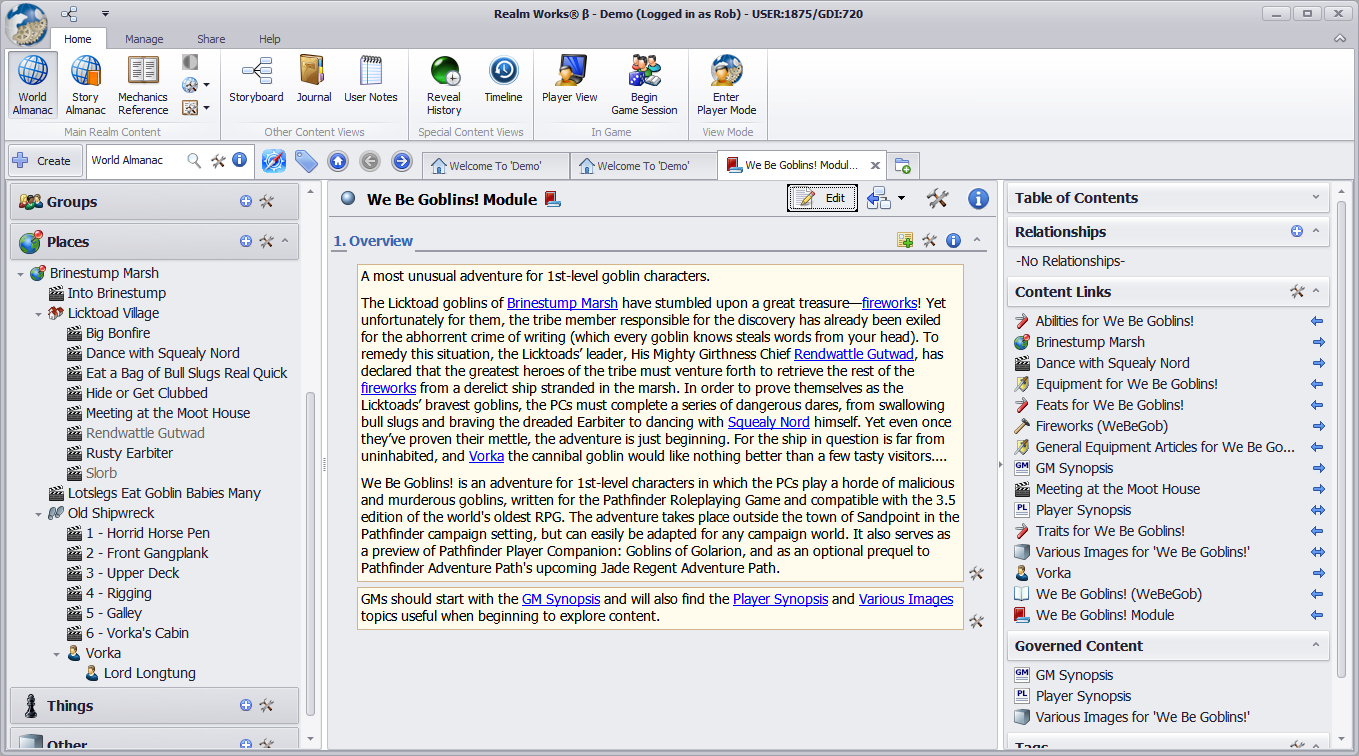Begin a Game Session
The image size is (1359, 756).
(x=644, y=85)
